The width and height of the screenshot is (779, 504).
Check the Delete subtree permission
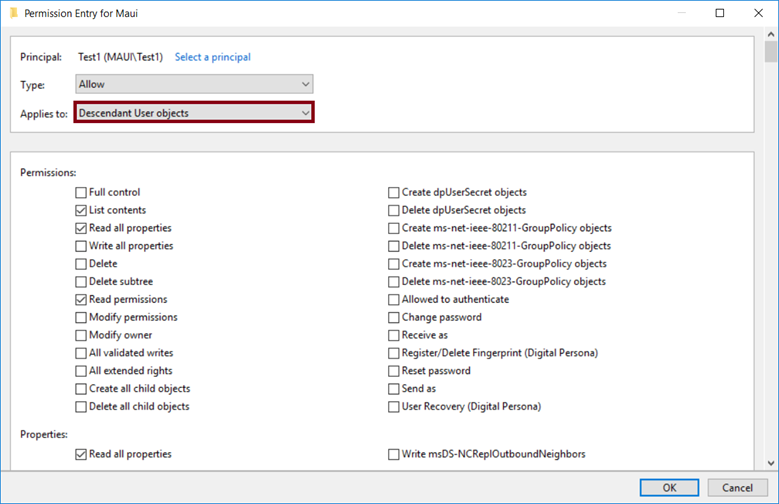pos(81,282)
